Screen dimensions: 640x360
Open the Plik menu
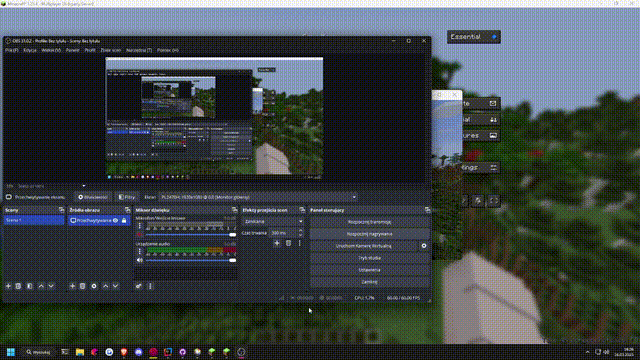pyautogui.click(x=11, y=50)
